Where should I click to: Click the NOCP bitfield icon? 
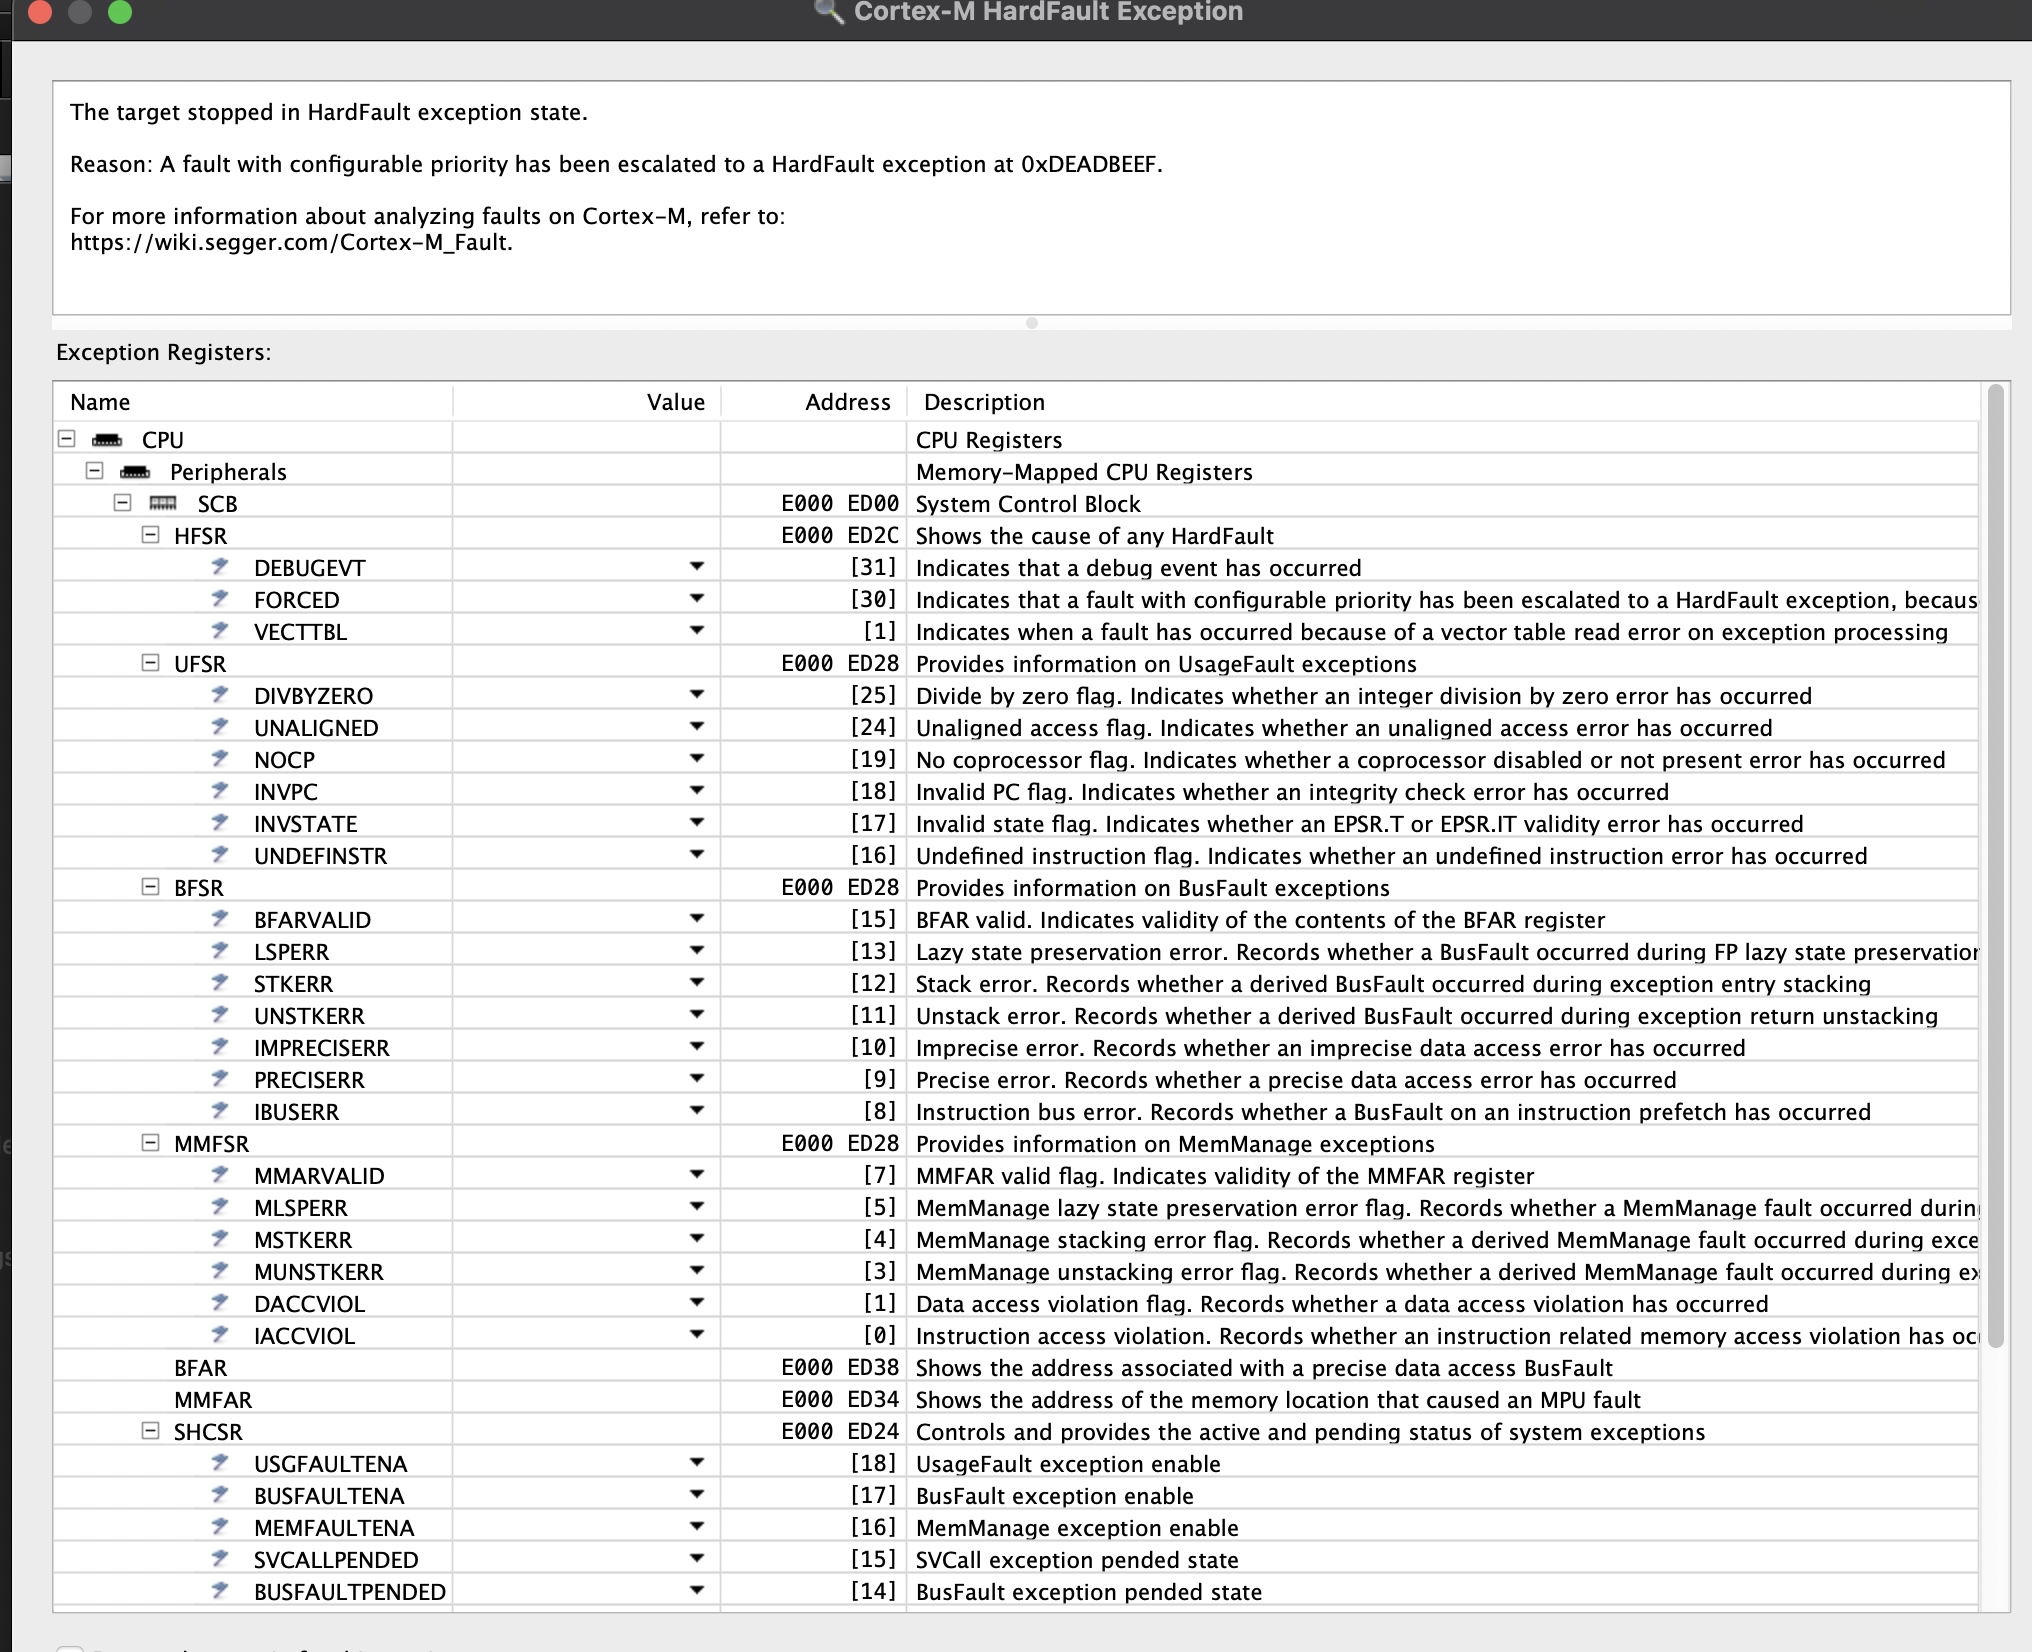click(x=220, y=759)
